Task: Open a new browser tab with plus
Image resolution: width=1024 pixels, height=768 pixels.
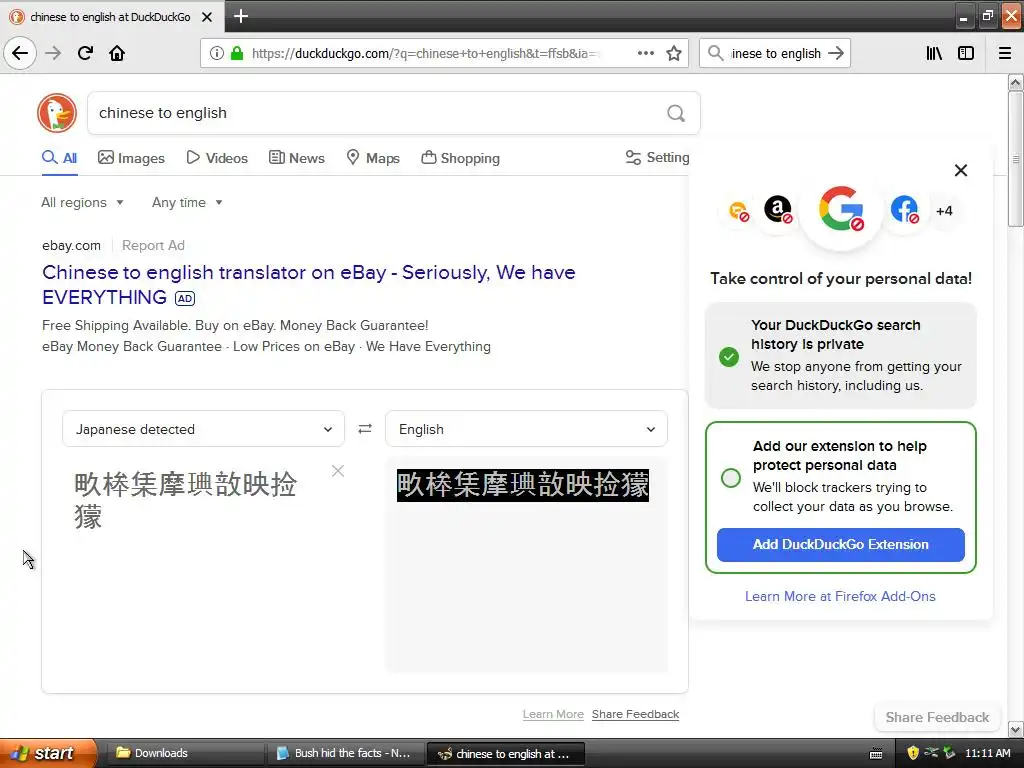Action: pos(240,16)
